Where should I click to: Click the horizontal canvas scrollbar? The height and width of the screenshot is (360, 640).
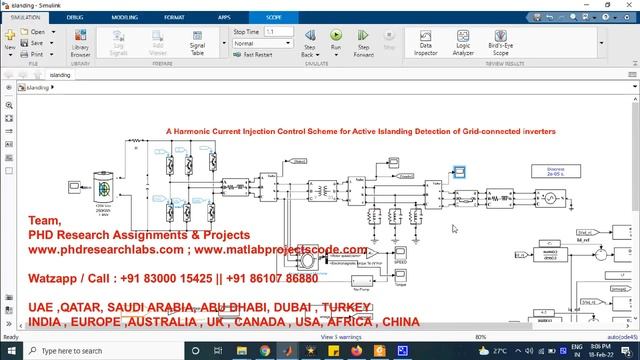click(x=278, y=326)
